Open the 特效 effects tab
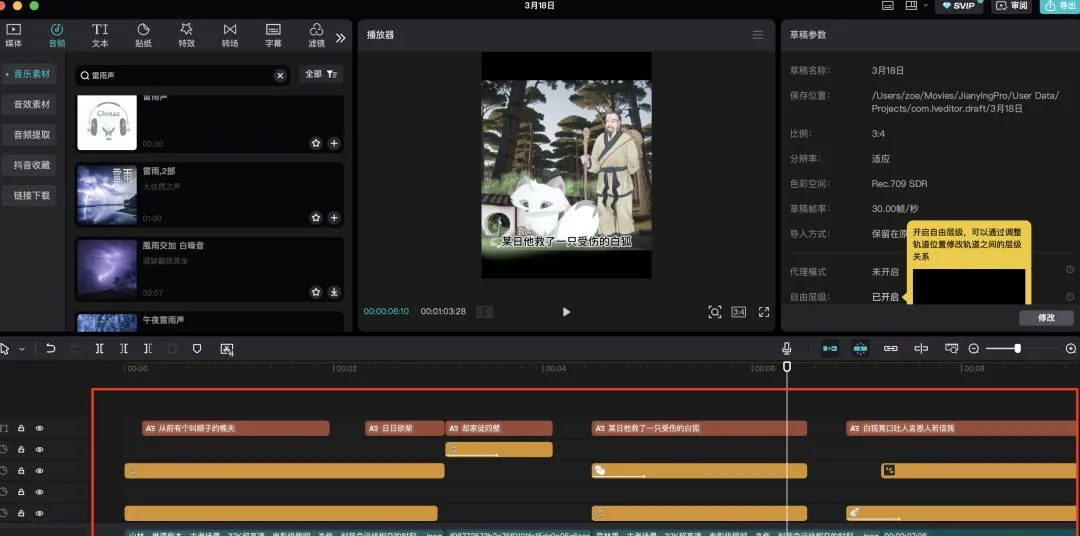Screen dimensions: 1080x536 (x=187, y=35)
